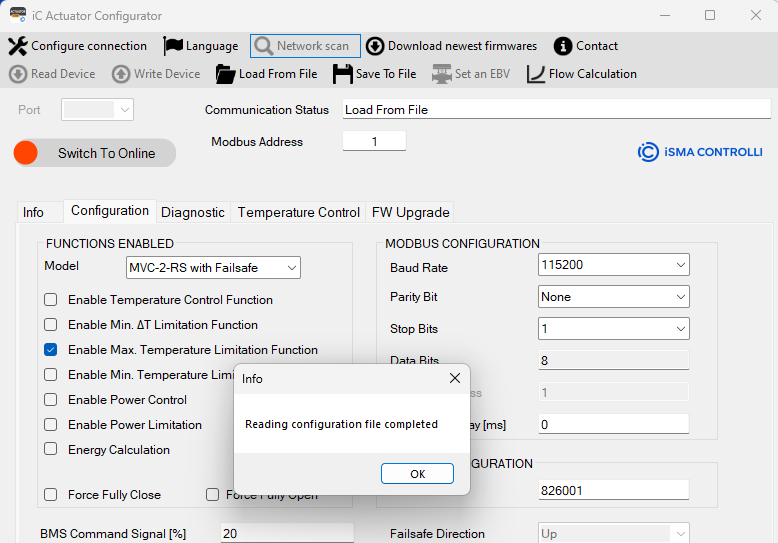Expand the Stop Bits dropdown
Image resolution: width=778 pixels, height=543 pixels.
[x=614, y=329]
